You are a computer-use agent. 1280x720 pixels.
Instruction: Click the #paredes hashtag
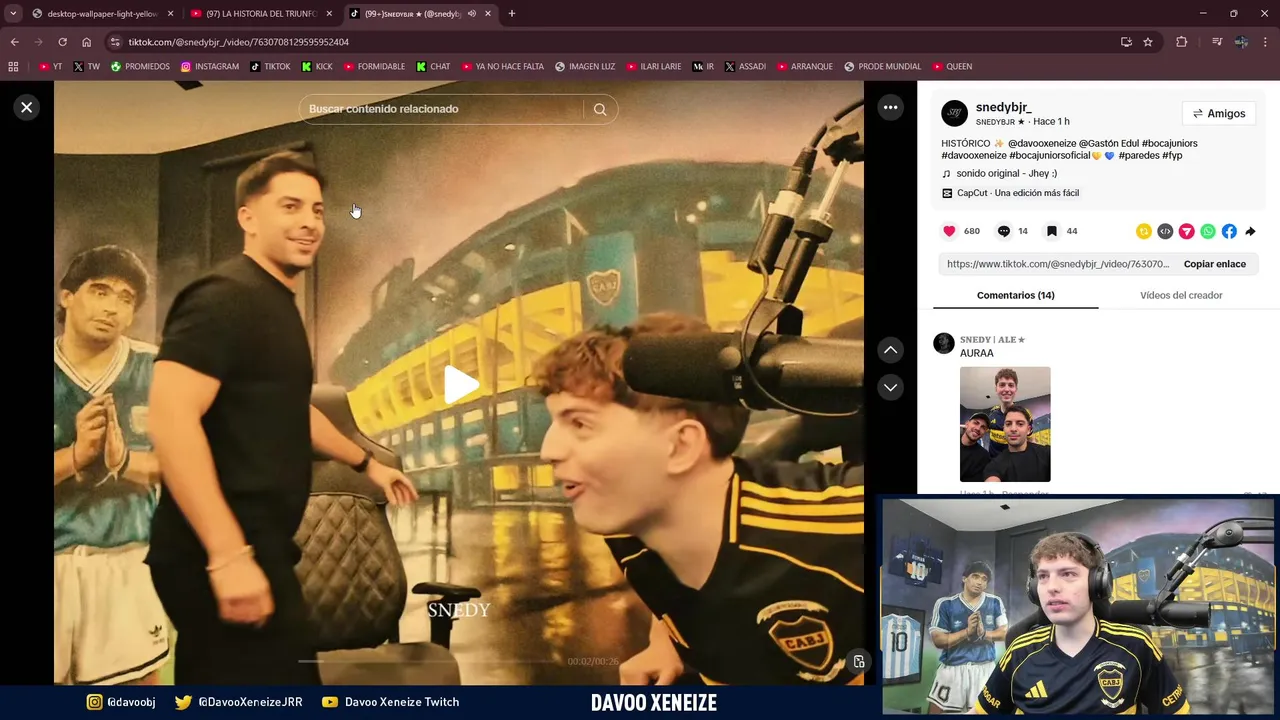coord(1138,155)
